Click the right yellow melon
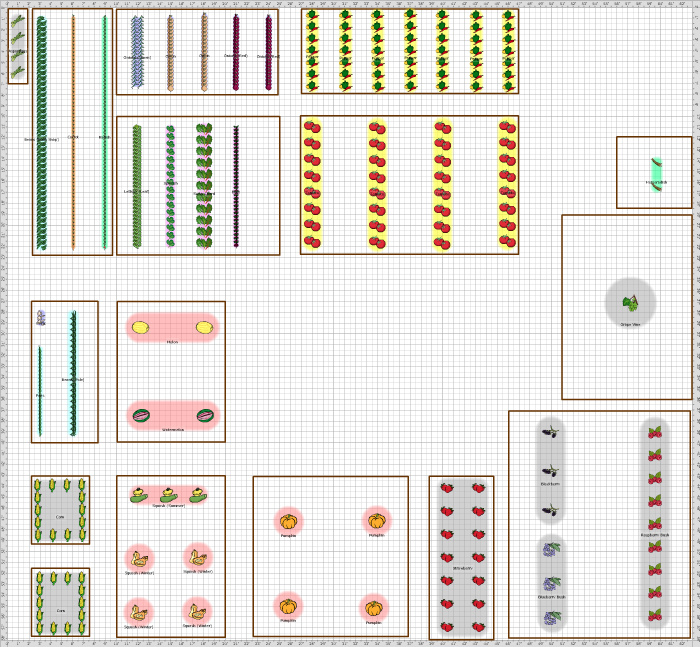Image resolution: width=700 pixels, height=647 pixels. 204,327
